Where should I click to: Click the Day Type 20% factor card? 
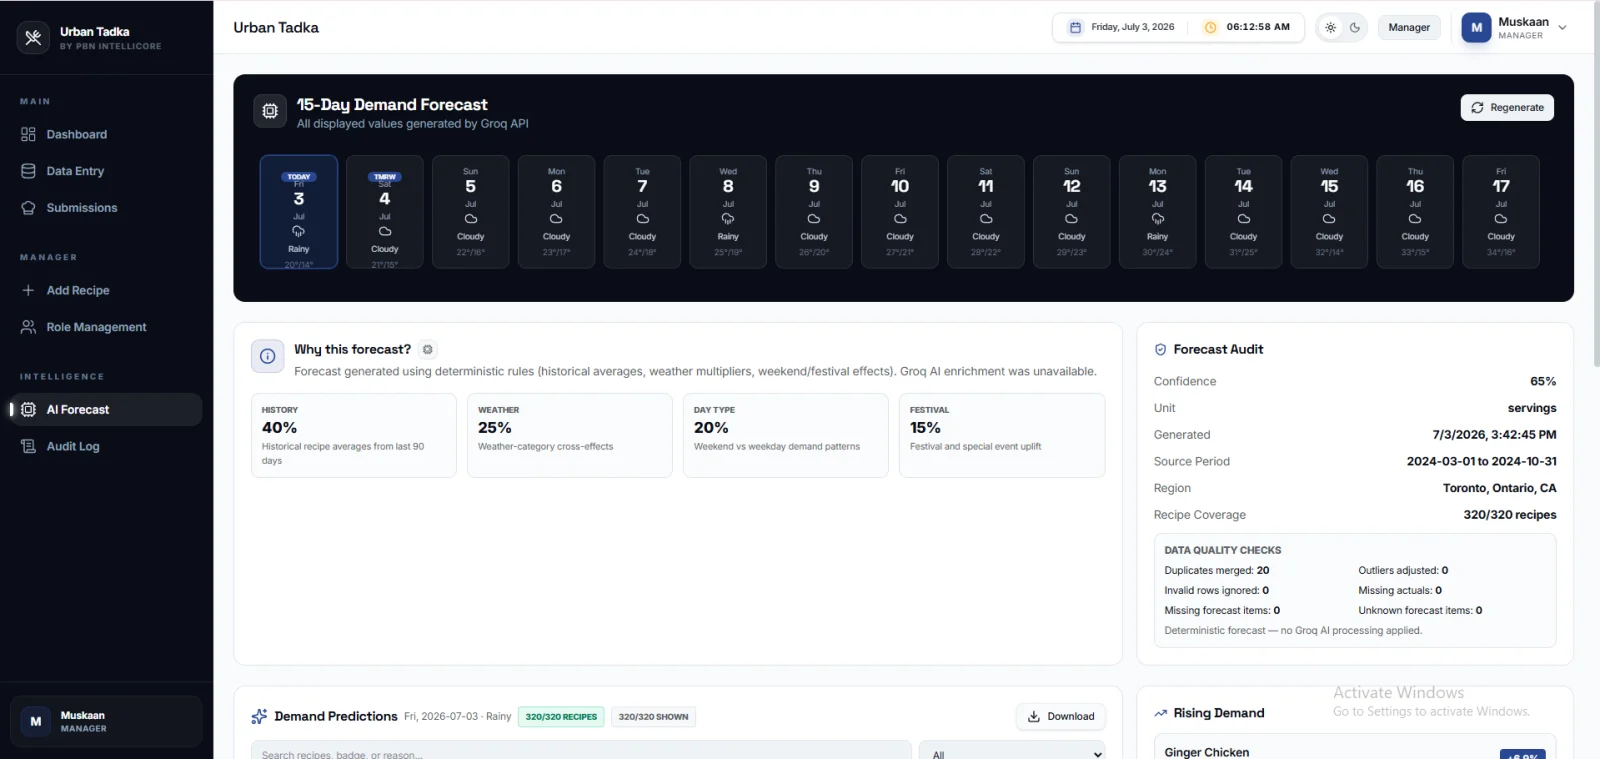[786, 435]
